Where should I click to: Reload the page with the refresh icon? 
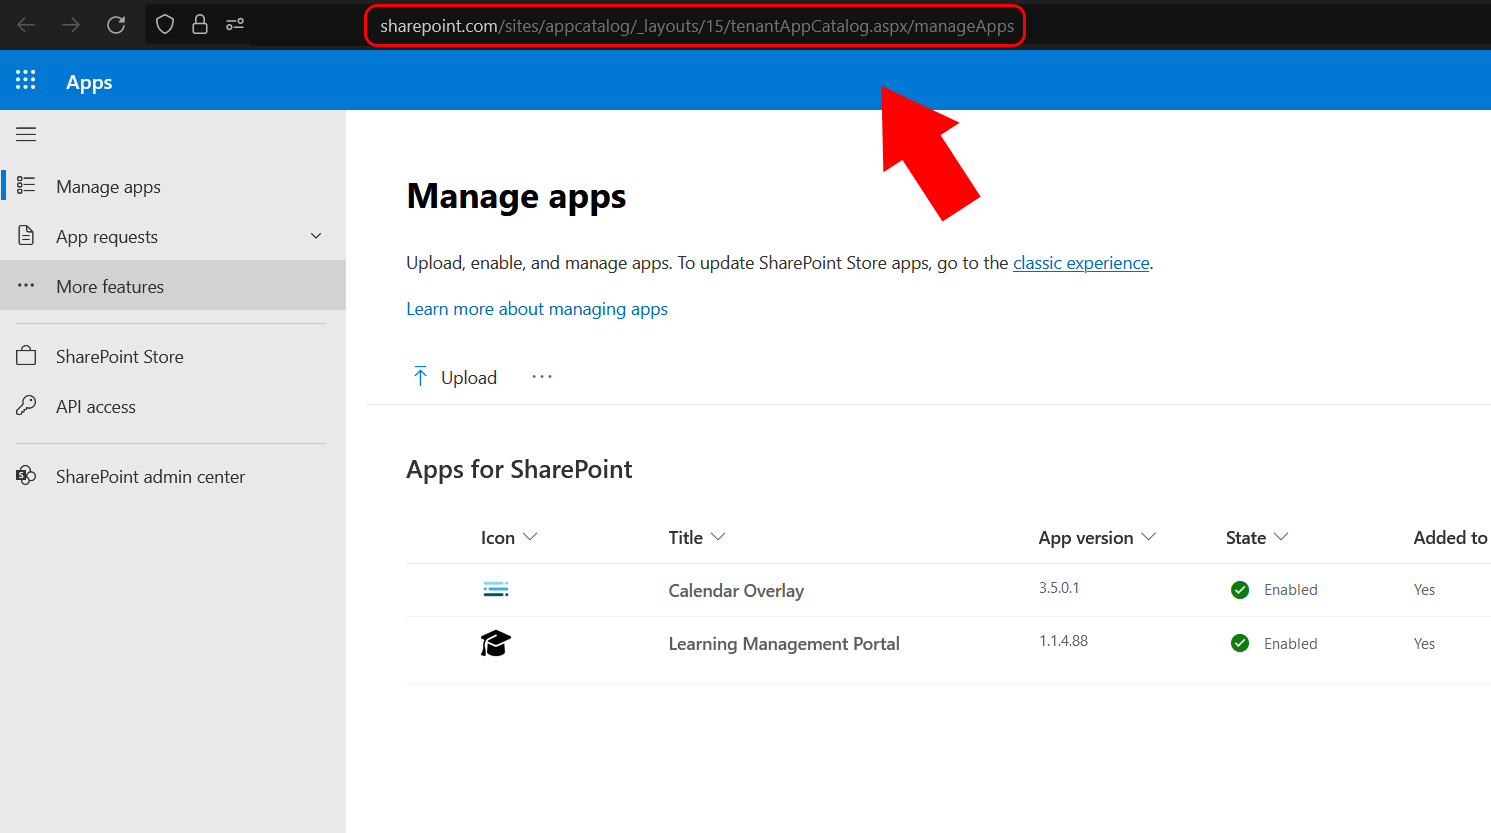(116, 25)
